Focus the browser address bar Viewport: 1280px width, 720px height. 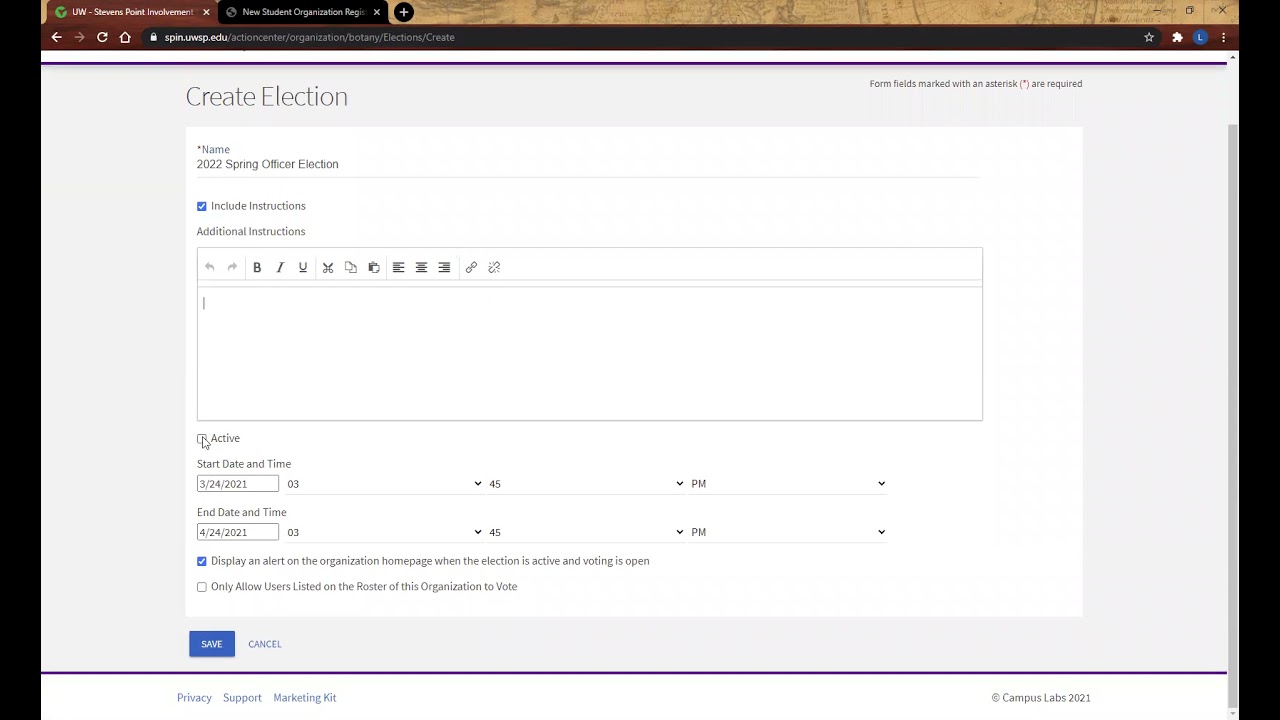click(640, 37)
